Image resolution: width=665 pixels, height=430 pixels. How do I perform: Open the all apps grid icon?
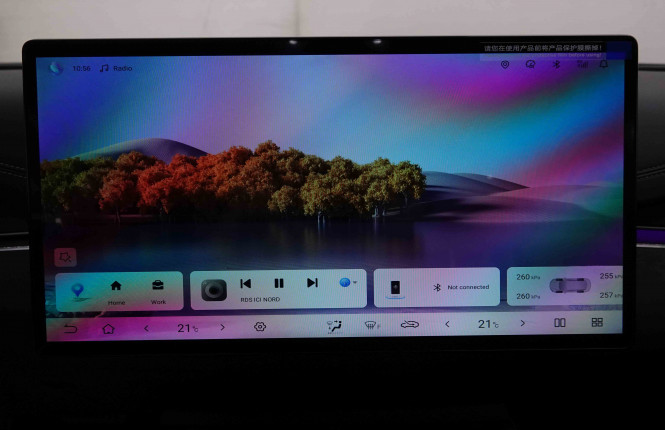pyautogui.click(x=597, y=323)
